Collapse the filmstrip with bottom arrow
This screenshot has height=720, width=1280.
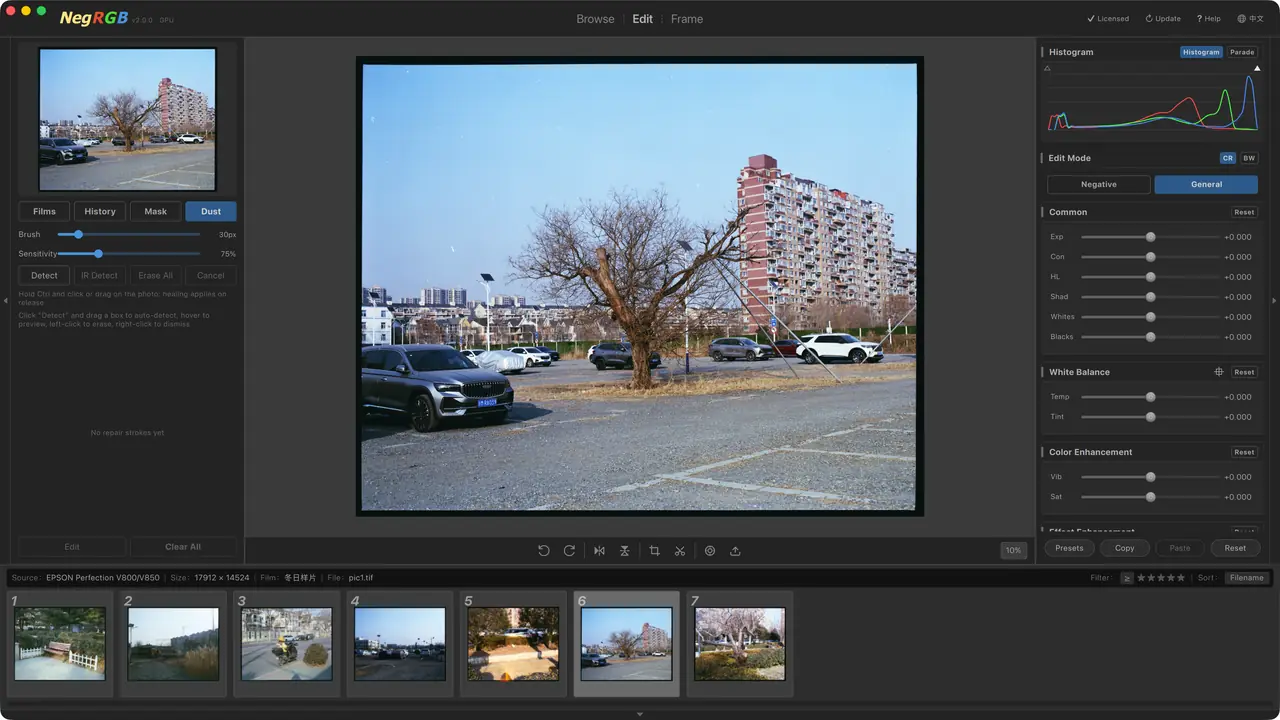tap(640, 714)
